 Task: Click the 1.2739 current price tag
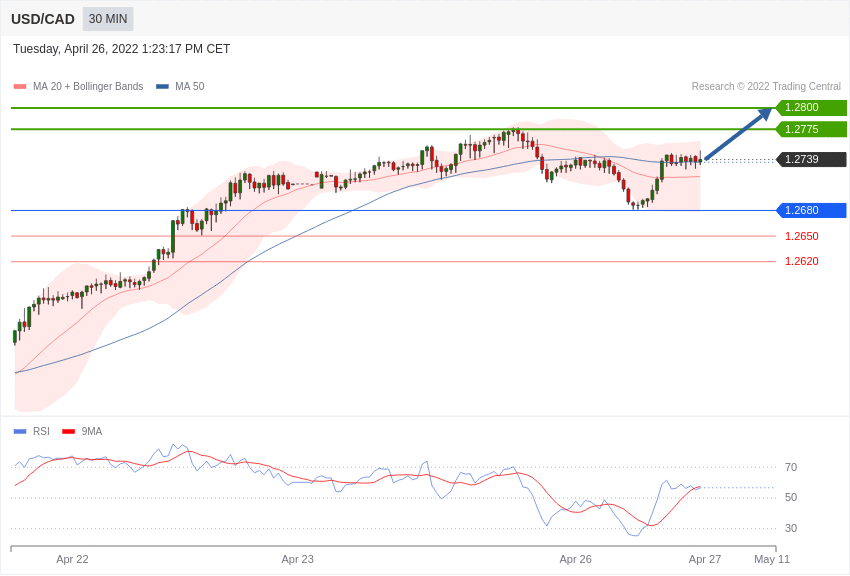pos(811,159)
